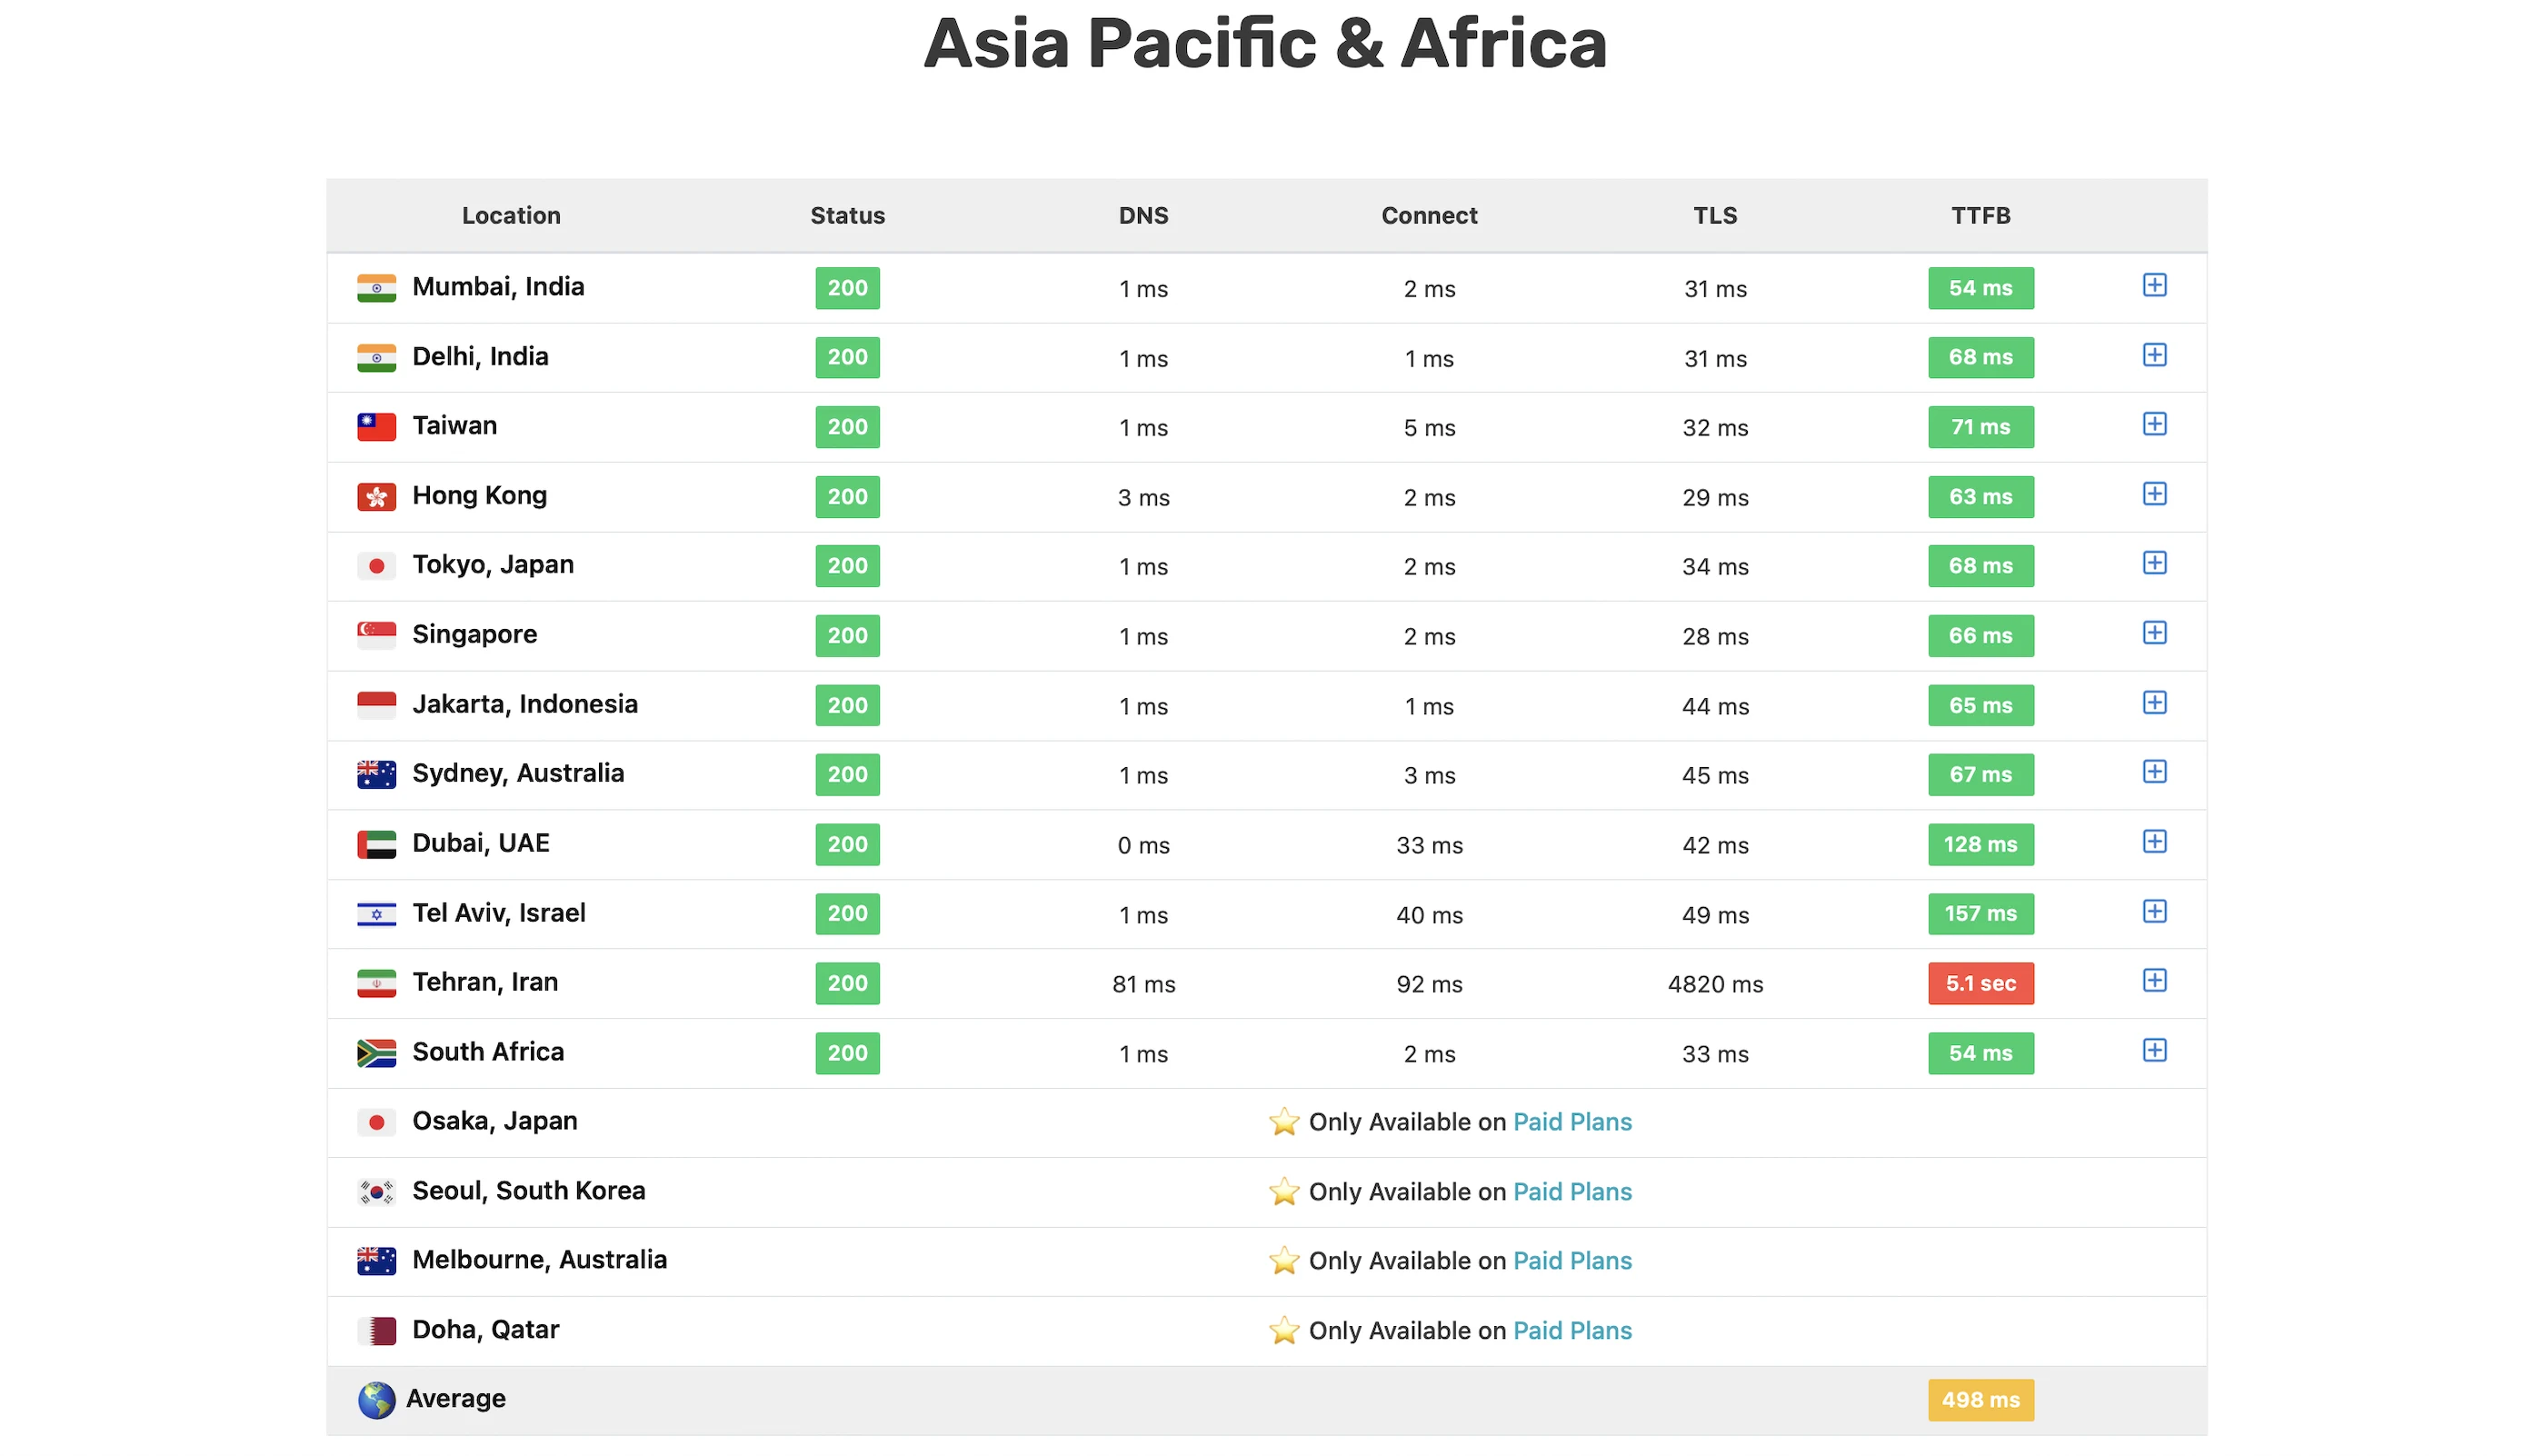2534x1456 pixels.
Task: Click the plus icon for Singapore row
Action: tap(2154, 633)
